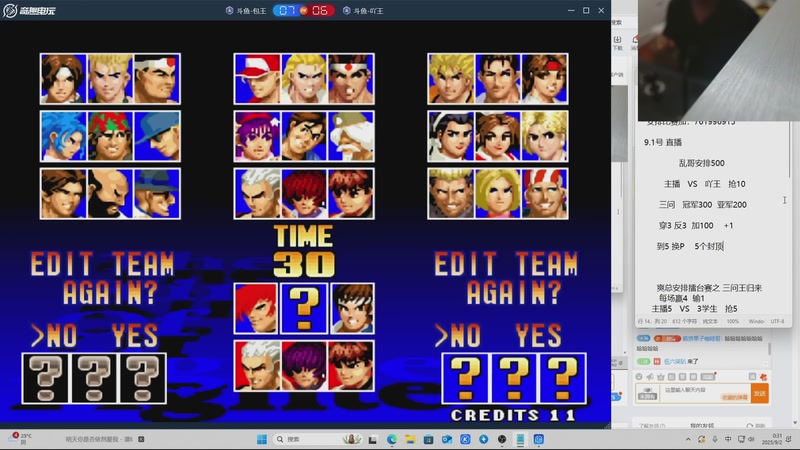Open the Windows Start menu
This screenshot has width=800, height=450.
(262, 439)
